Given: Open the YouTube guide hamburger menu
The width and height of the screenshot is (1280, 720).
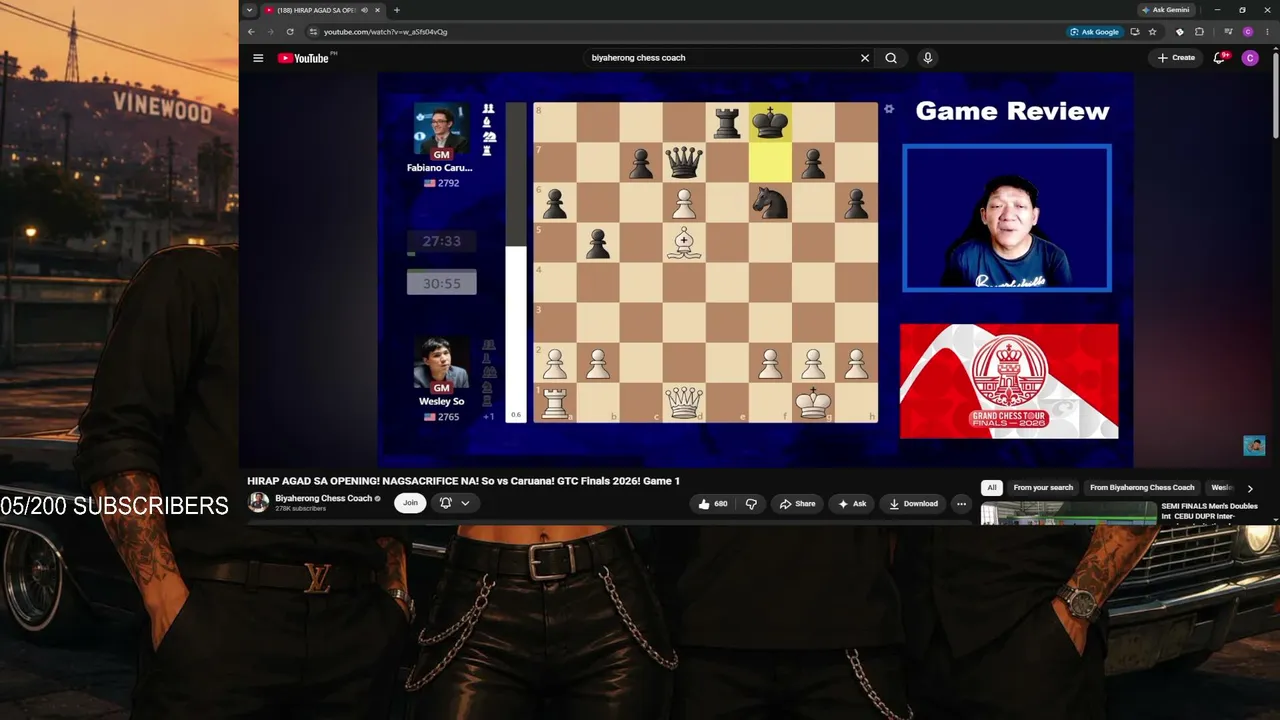Looking at the screenshot, I should (x=258, y=58).
